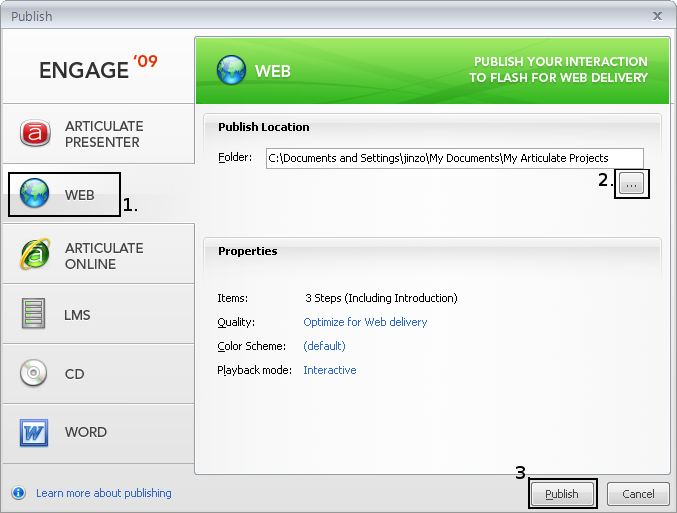Click the CD disc icon
The height and width of the screenshot is (513, 677).
coord(33,373)
